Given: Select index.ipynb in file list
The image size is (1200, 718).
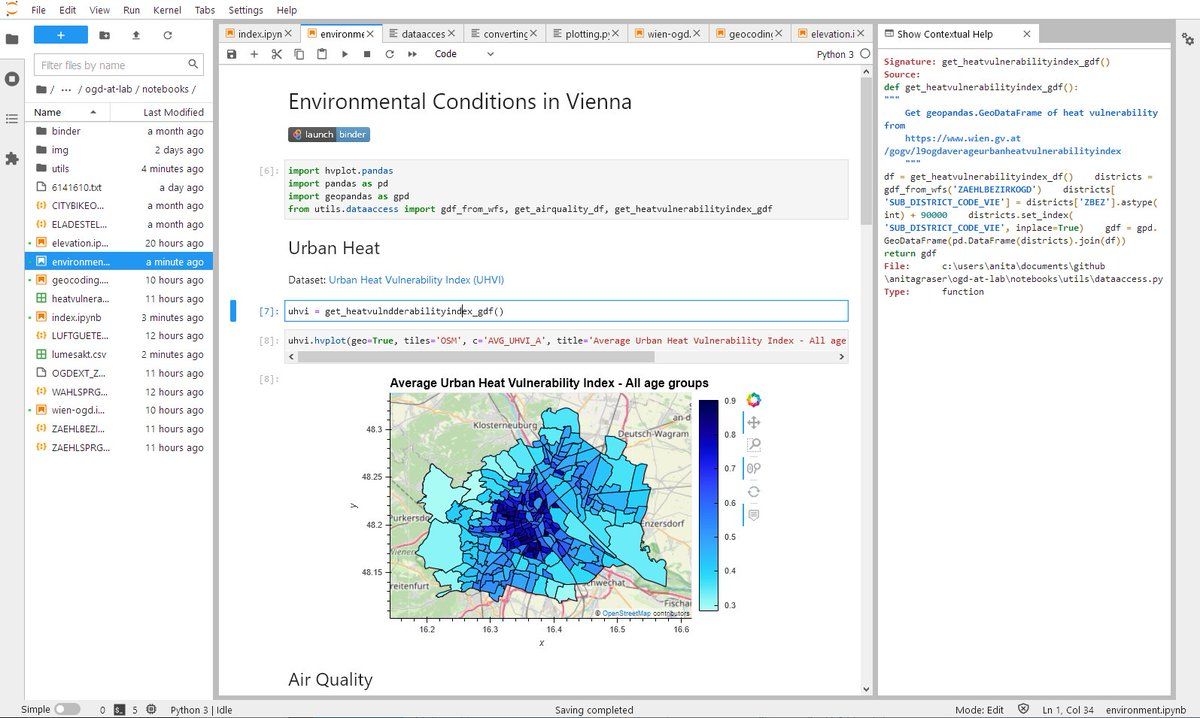Looking at the screenshot, I should pyautogui.click(x=118, y=317).
